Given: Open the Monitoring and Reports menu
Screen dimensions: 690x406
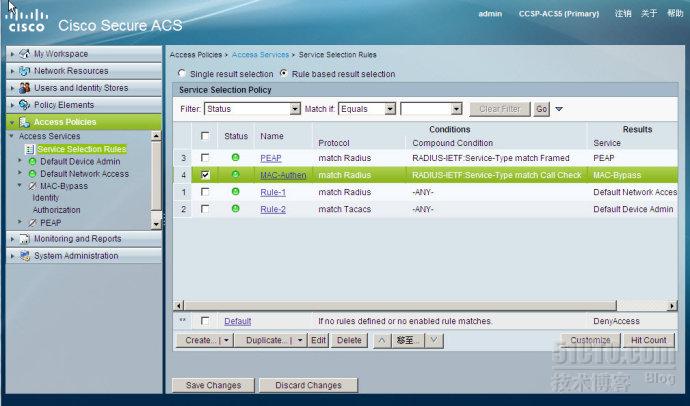Looking at the screenshot, I should 84,239.
